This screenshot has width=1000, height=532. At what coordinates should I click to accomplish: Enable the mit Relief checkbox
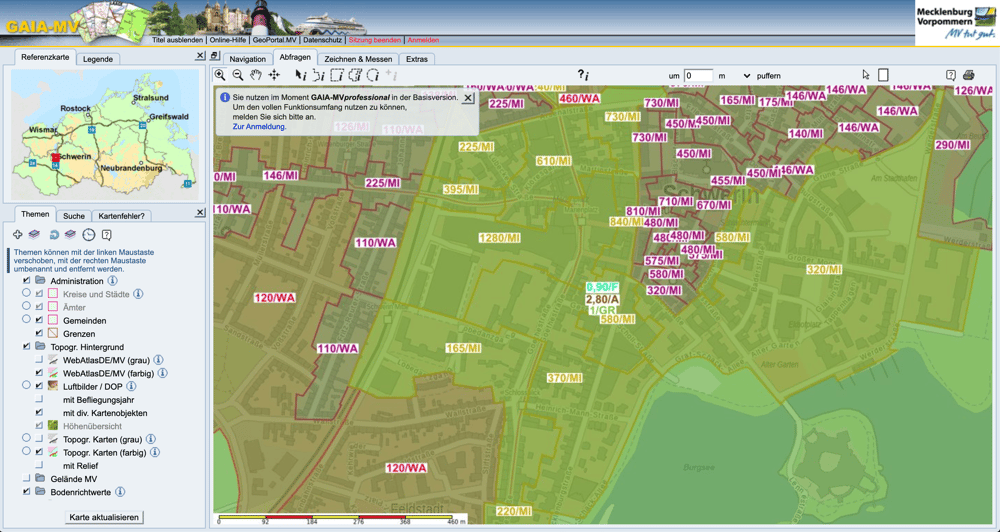click(x=40, y=466)
